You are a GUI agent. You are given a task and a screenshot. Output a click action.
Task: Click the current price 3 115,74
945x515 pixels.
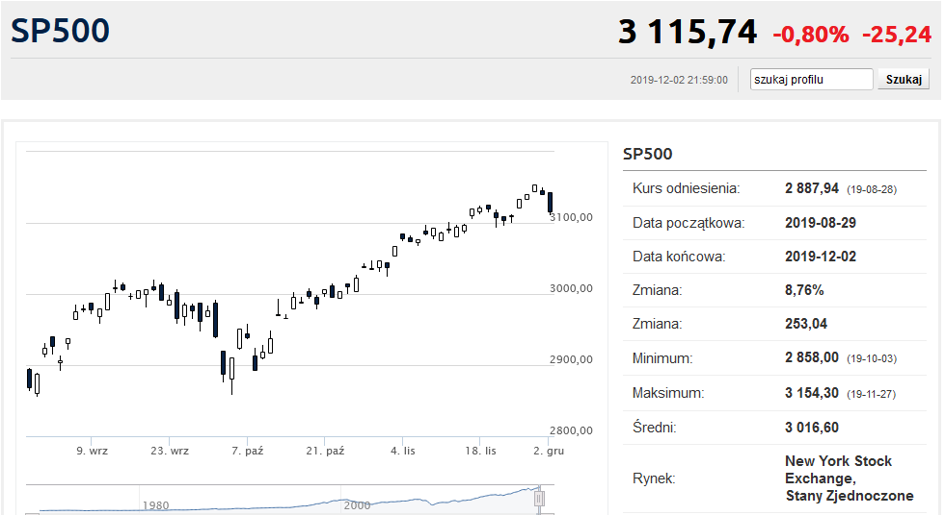[x=687, y=32]
